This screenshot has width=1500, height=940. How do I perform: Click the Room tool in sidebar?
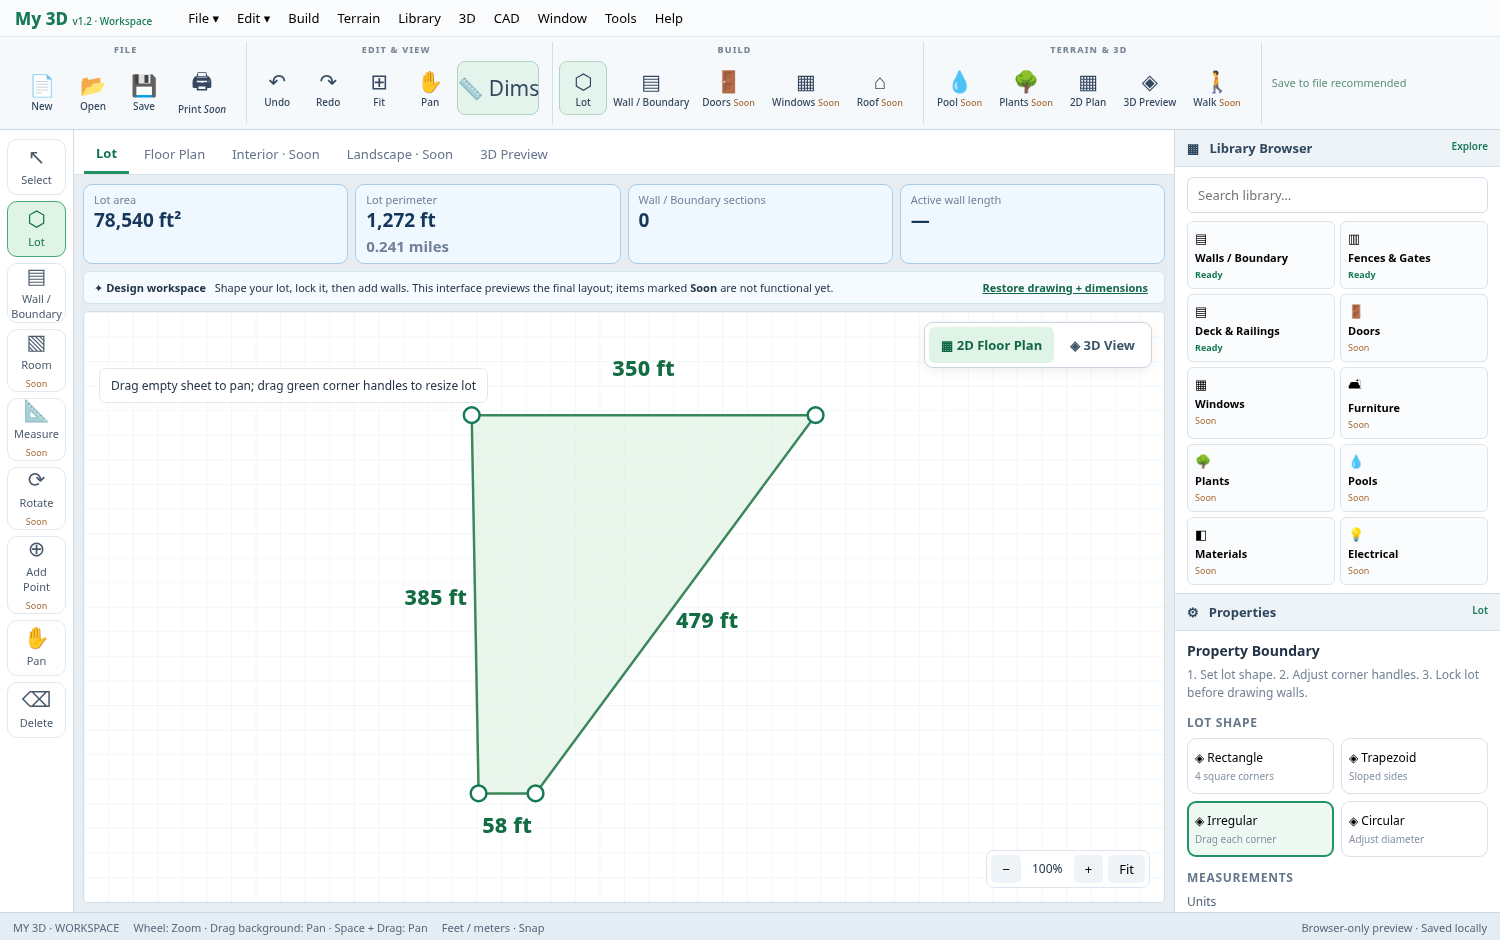click(x=36, y=360)
